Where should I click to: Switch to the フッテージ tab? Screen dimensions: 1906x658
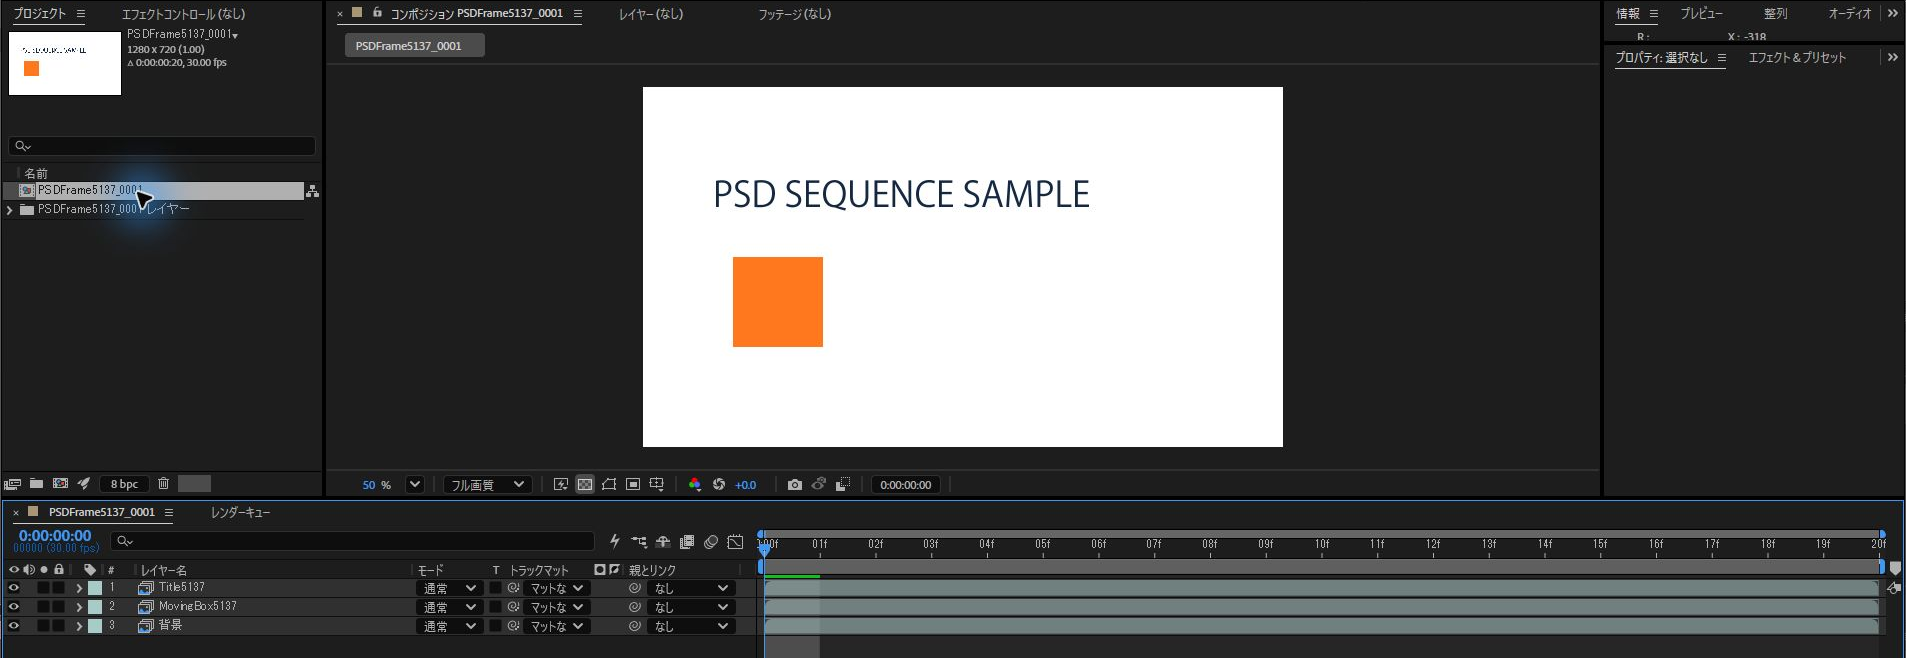(x=795, y=14)
